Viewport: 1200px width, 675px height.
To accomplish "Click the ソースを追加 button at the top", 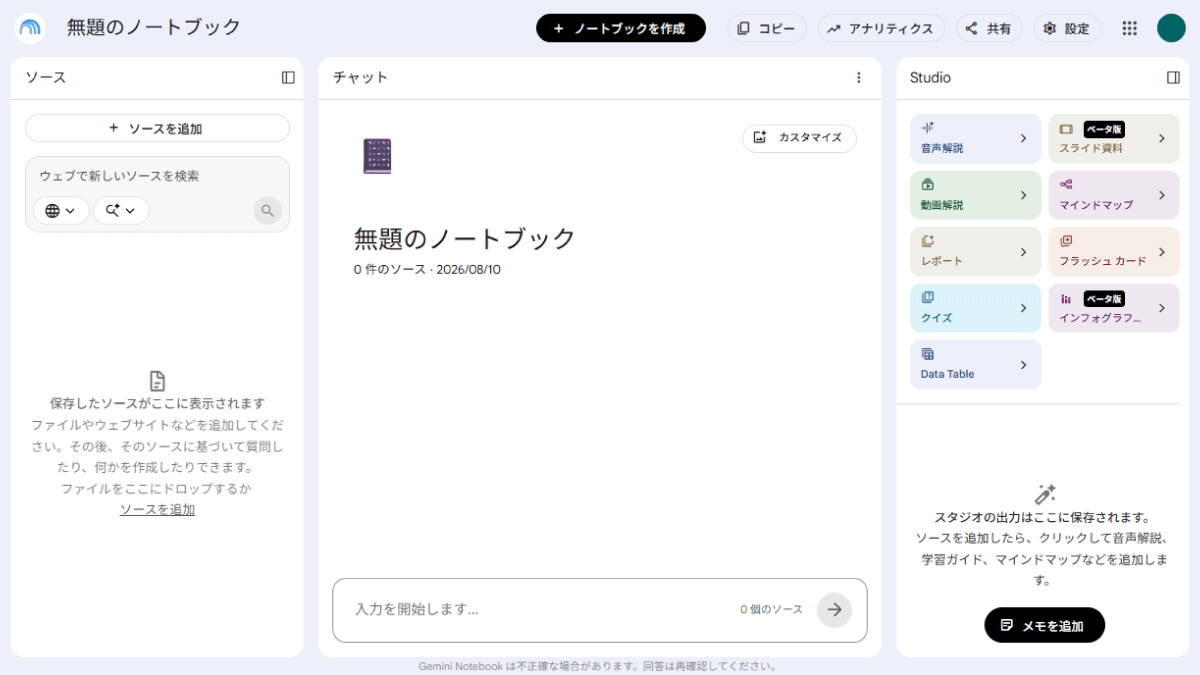I will click(157, 128).
